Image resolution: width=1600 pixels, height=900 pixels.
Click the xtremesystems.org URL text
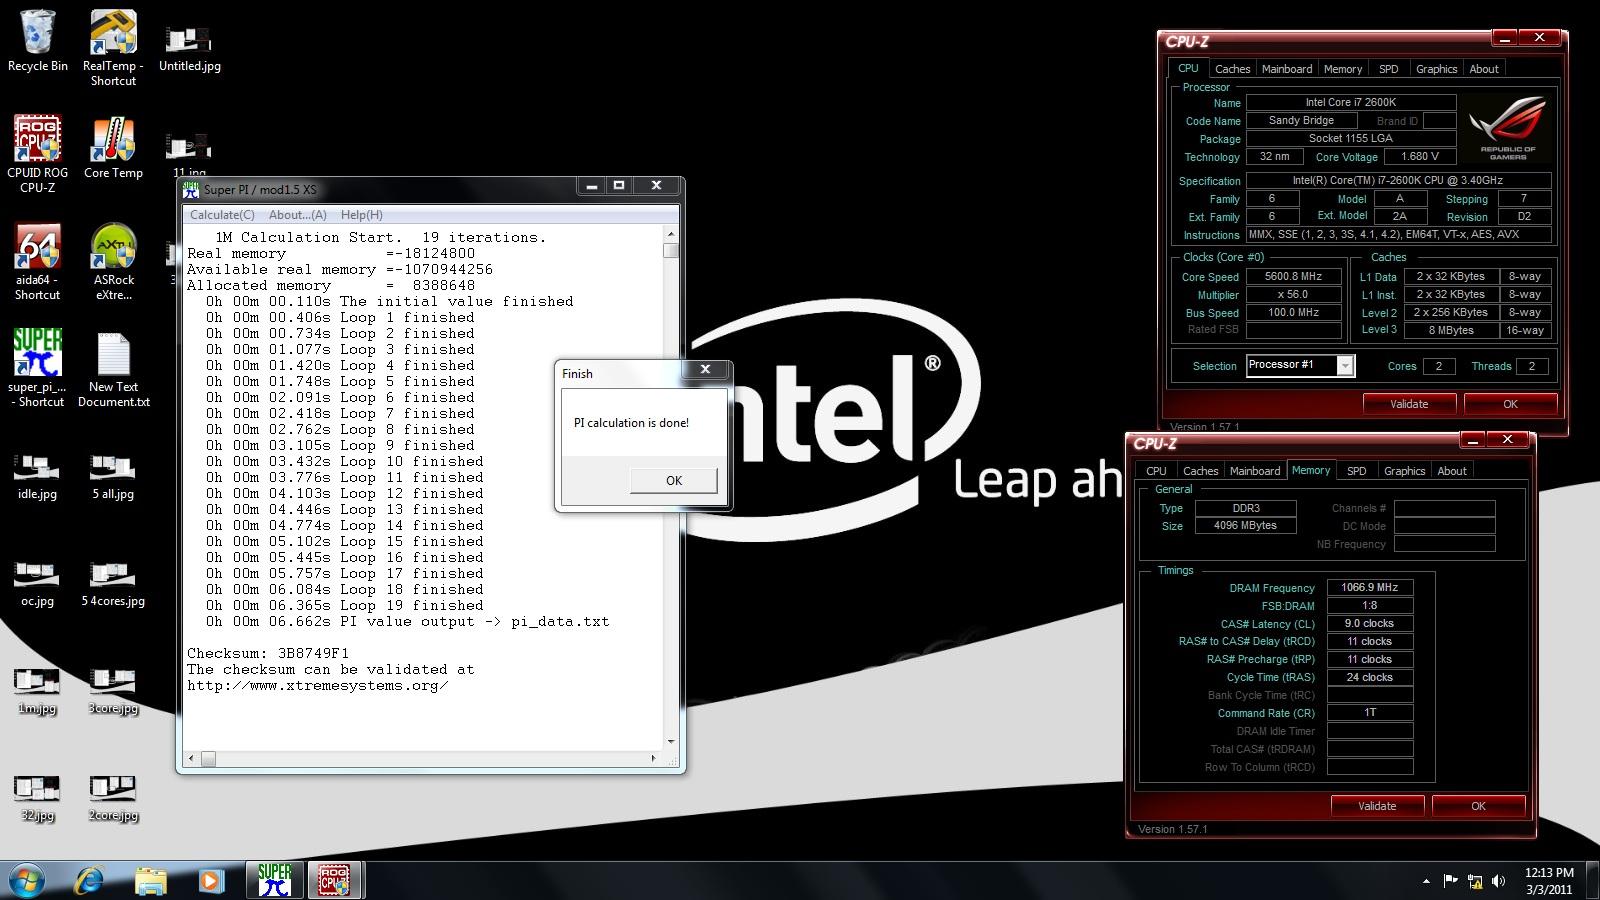(x=318, y=686)
